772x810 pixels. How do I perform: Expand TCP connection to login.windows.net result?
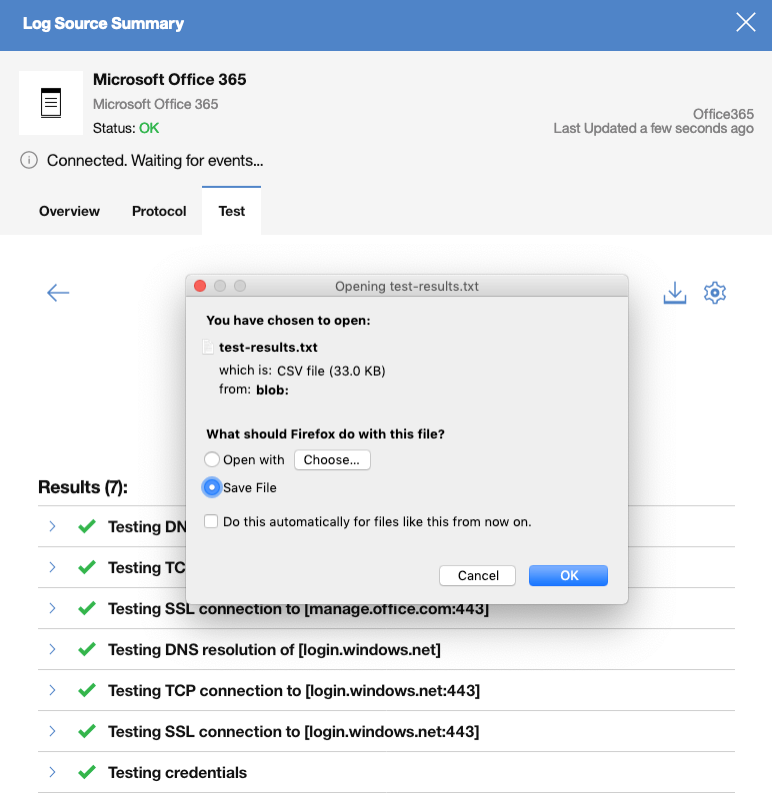tap(52, 690)
